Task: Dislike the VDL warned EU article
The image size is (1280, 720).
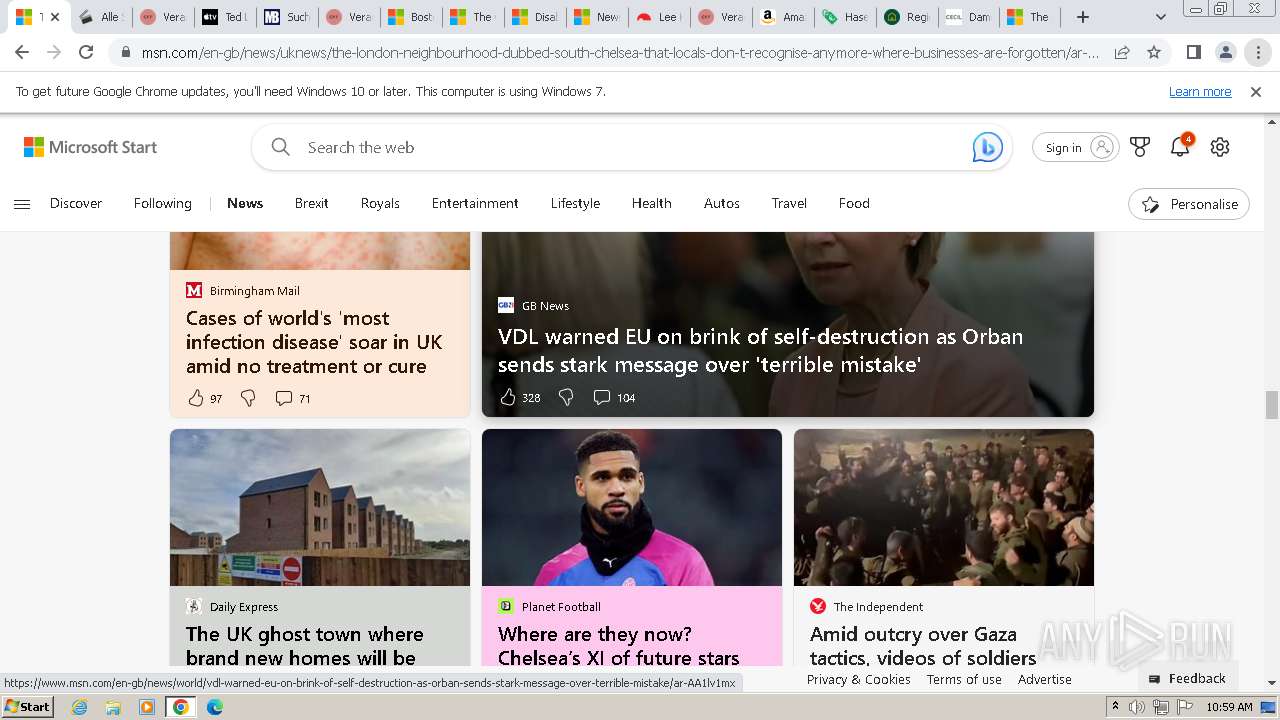Action: pyautogui.click(x=566, y=397)
